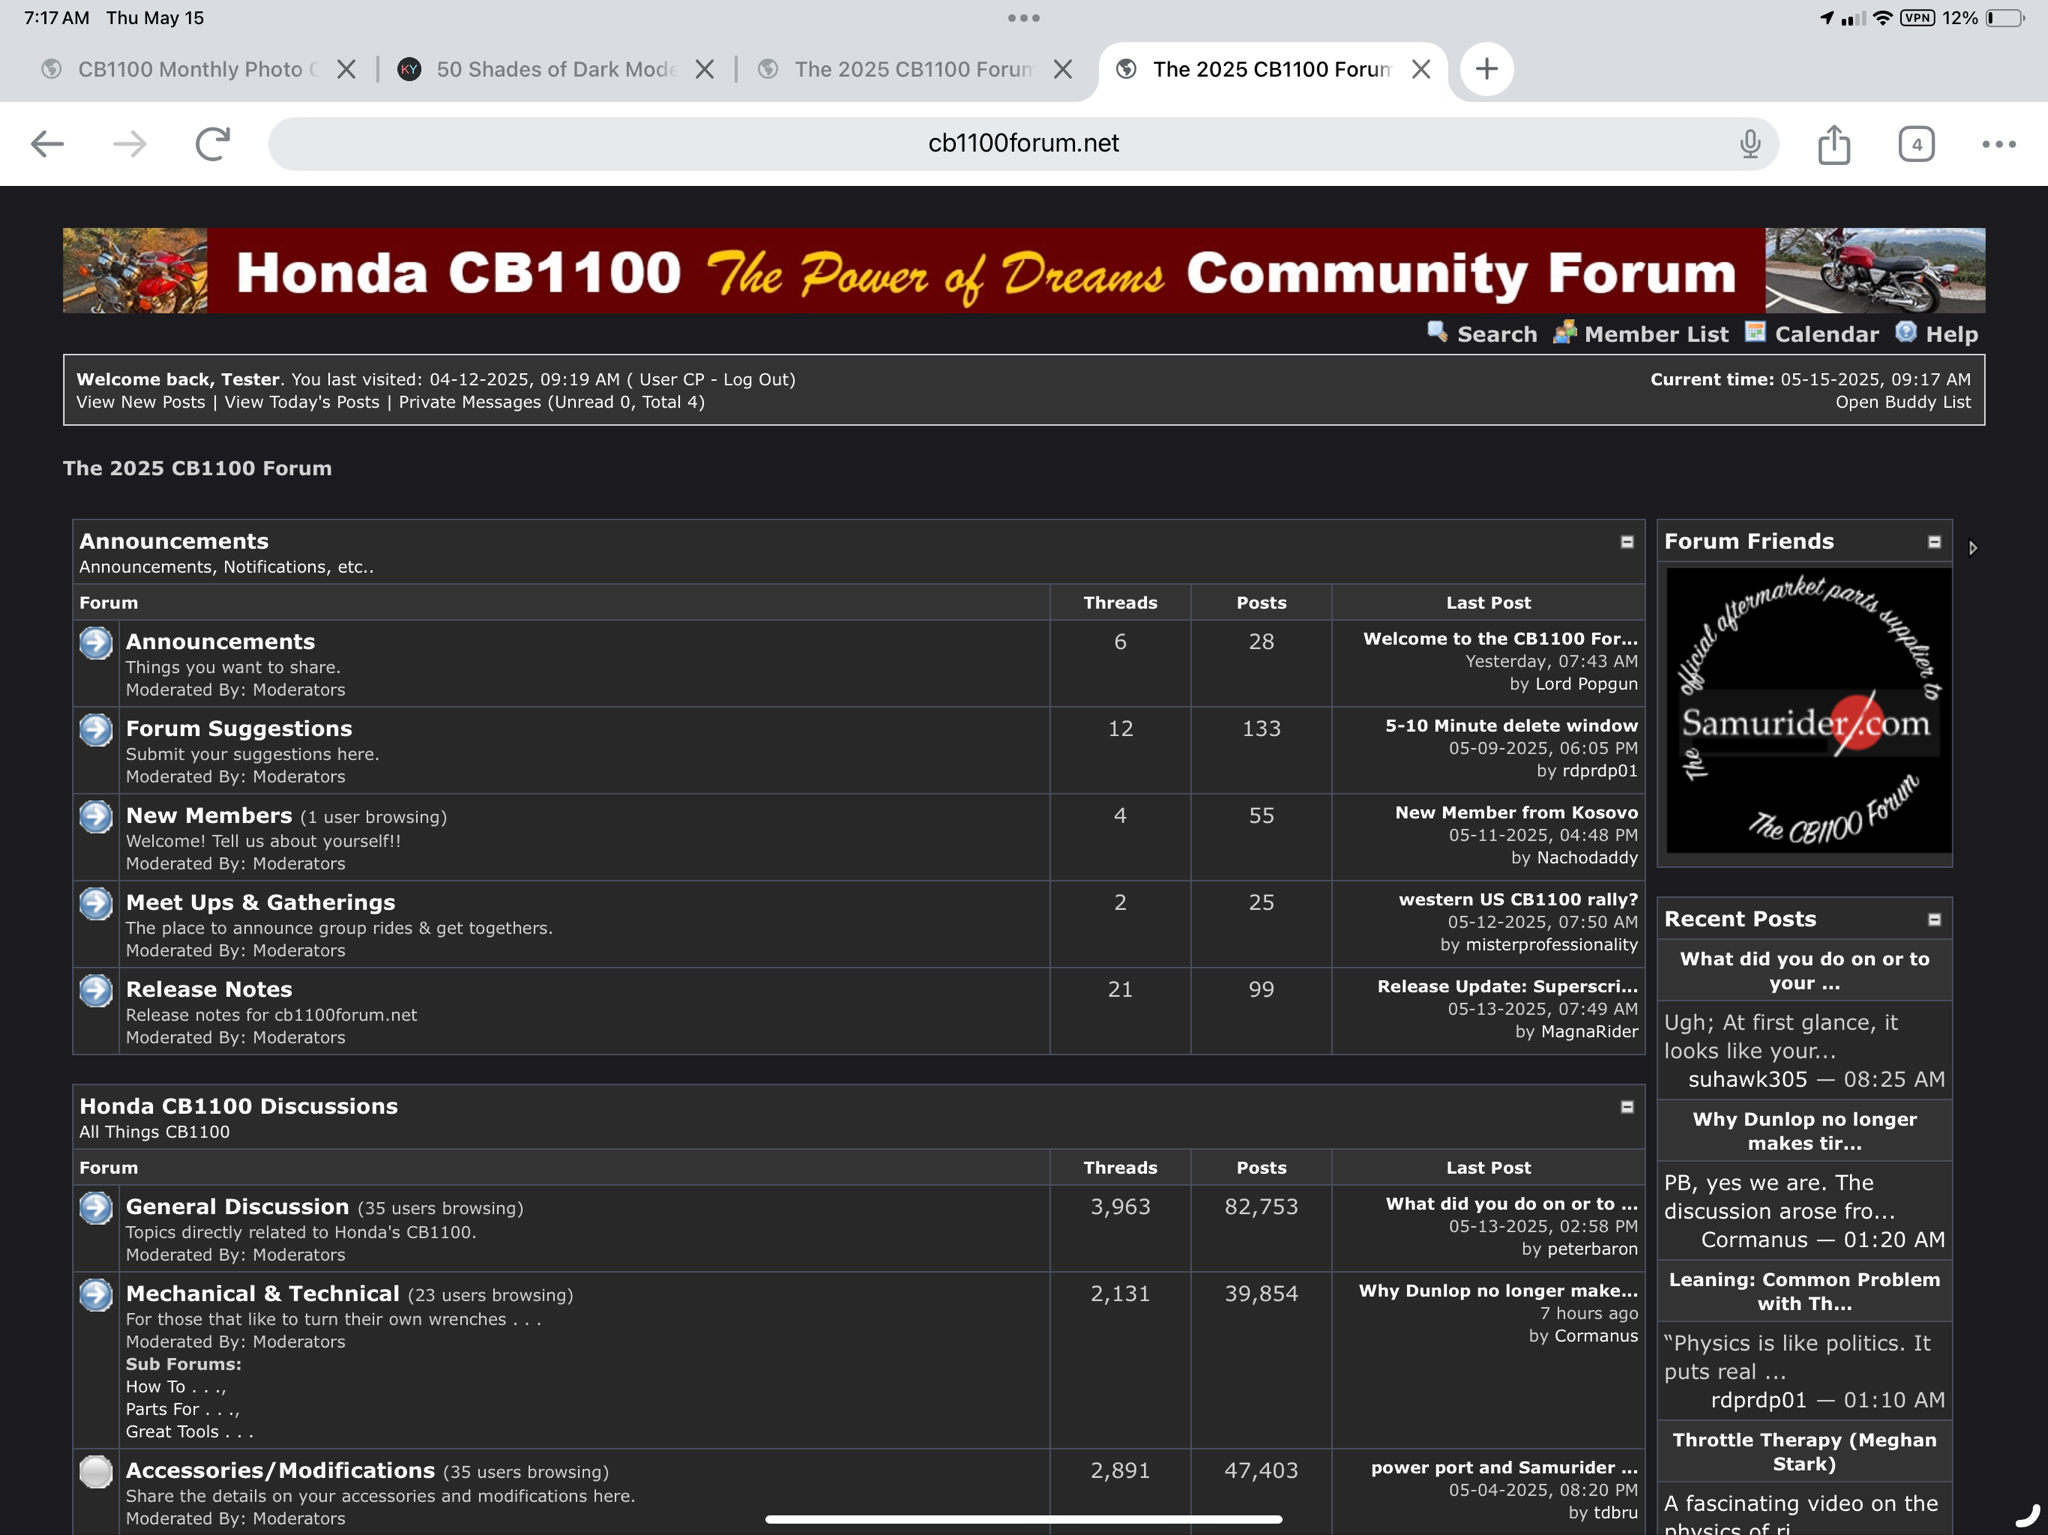Viewport: 2048px width, 1535px height.
Task: Click the sidebar hide arrow beside Forum Friends
Action: click(x=1972, y=548)
